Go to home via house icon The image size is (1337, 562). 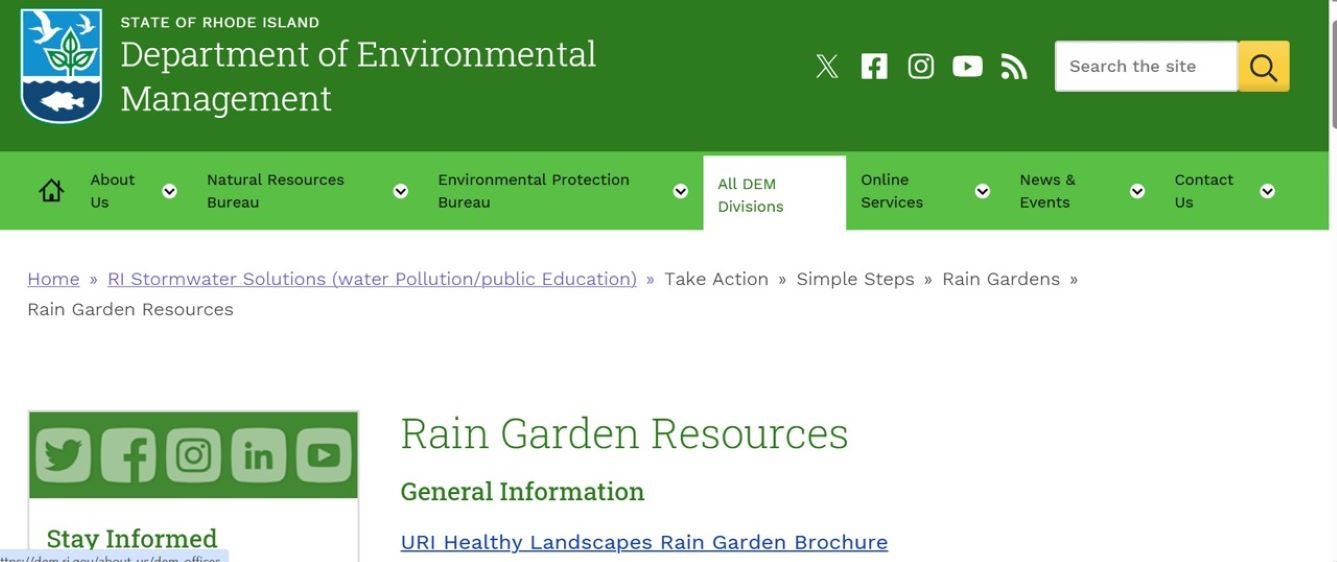(x=51, y=191)
